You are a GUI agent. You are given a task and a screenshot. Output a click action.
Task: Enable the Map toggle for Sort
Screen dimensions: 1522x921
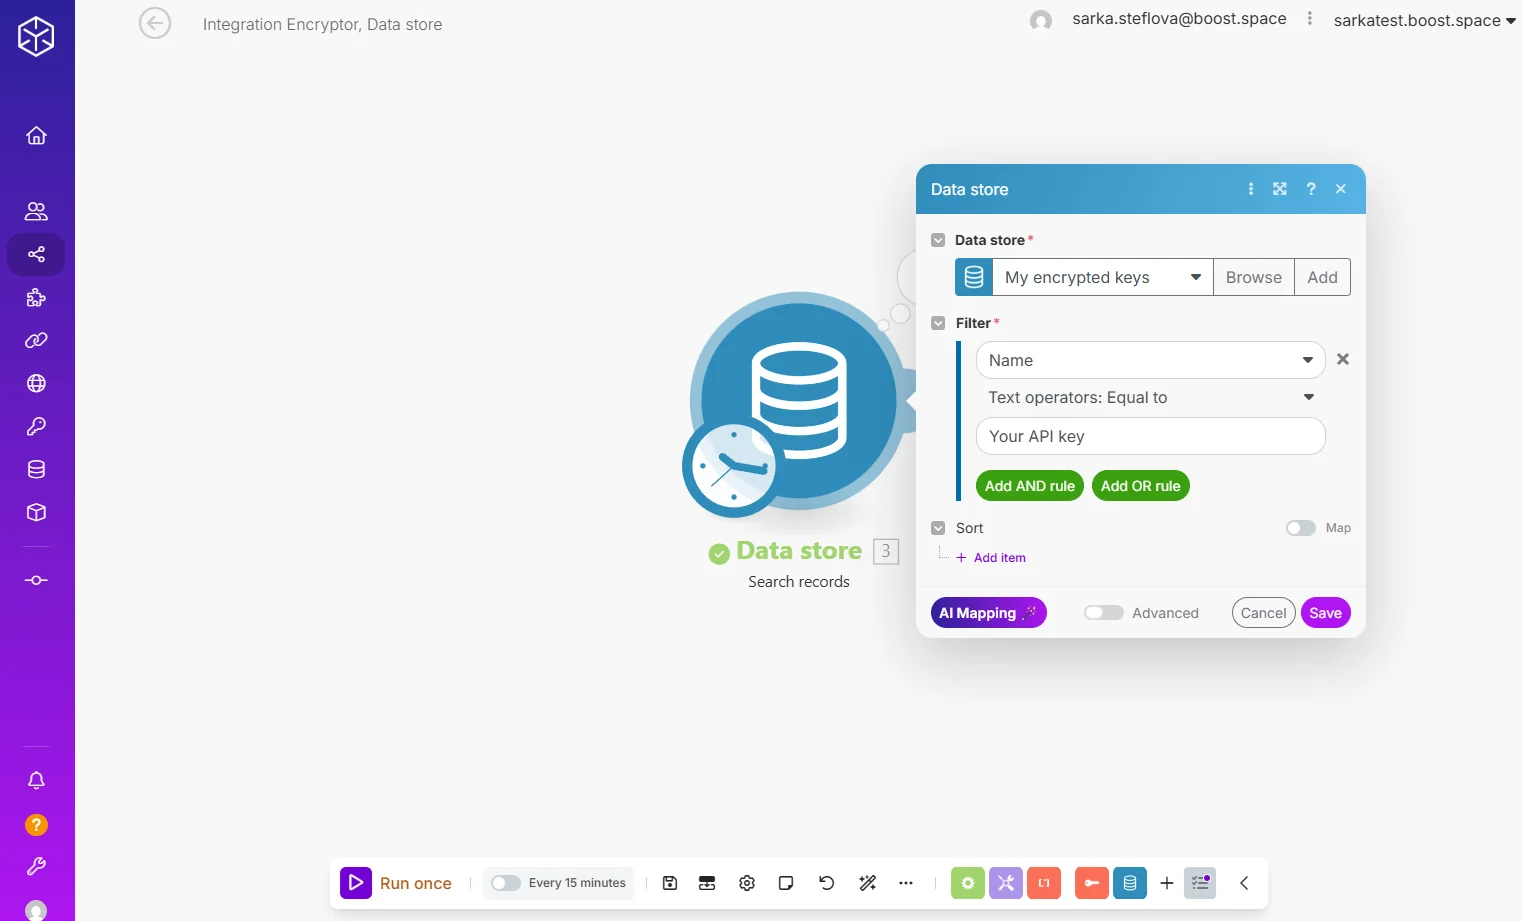[x=1301, y=528]
